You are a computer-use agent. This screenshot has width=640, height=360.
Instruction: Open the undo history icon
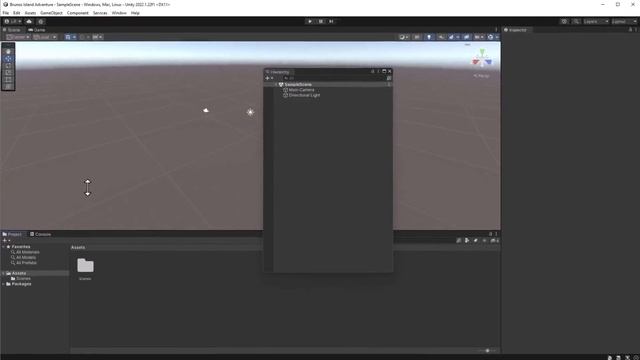pyautogui.click(x=564, y=21)
